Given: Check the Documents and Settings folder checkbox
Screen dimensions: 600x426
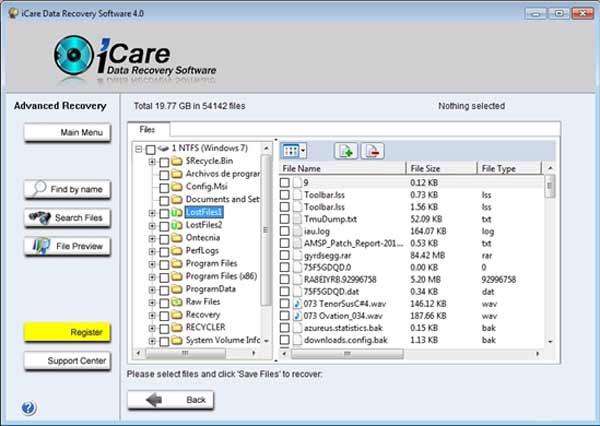Looking at the screenshot, I should click(x=164, y=201).
